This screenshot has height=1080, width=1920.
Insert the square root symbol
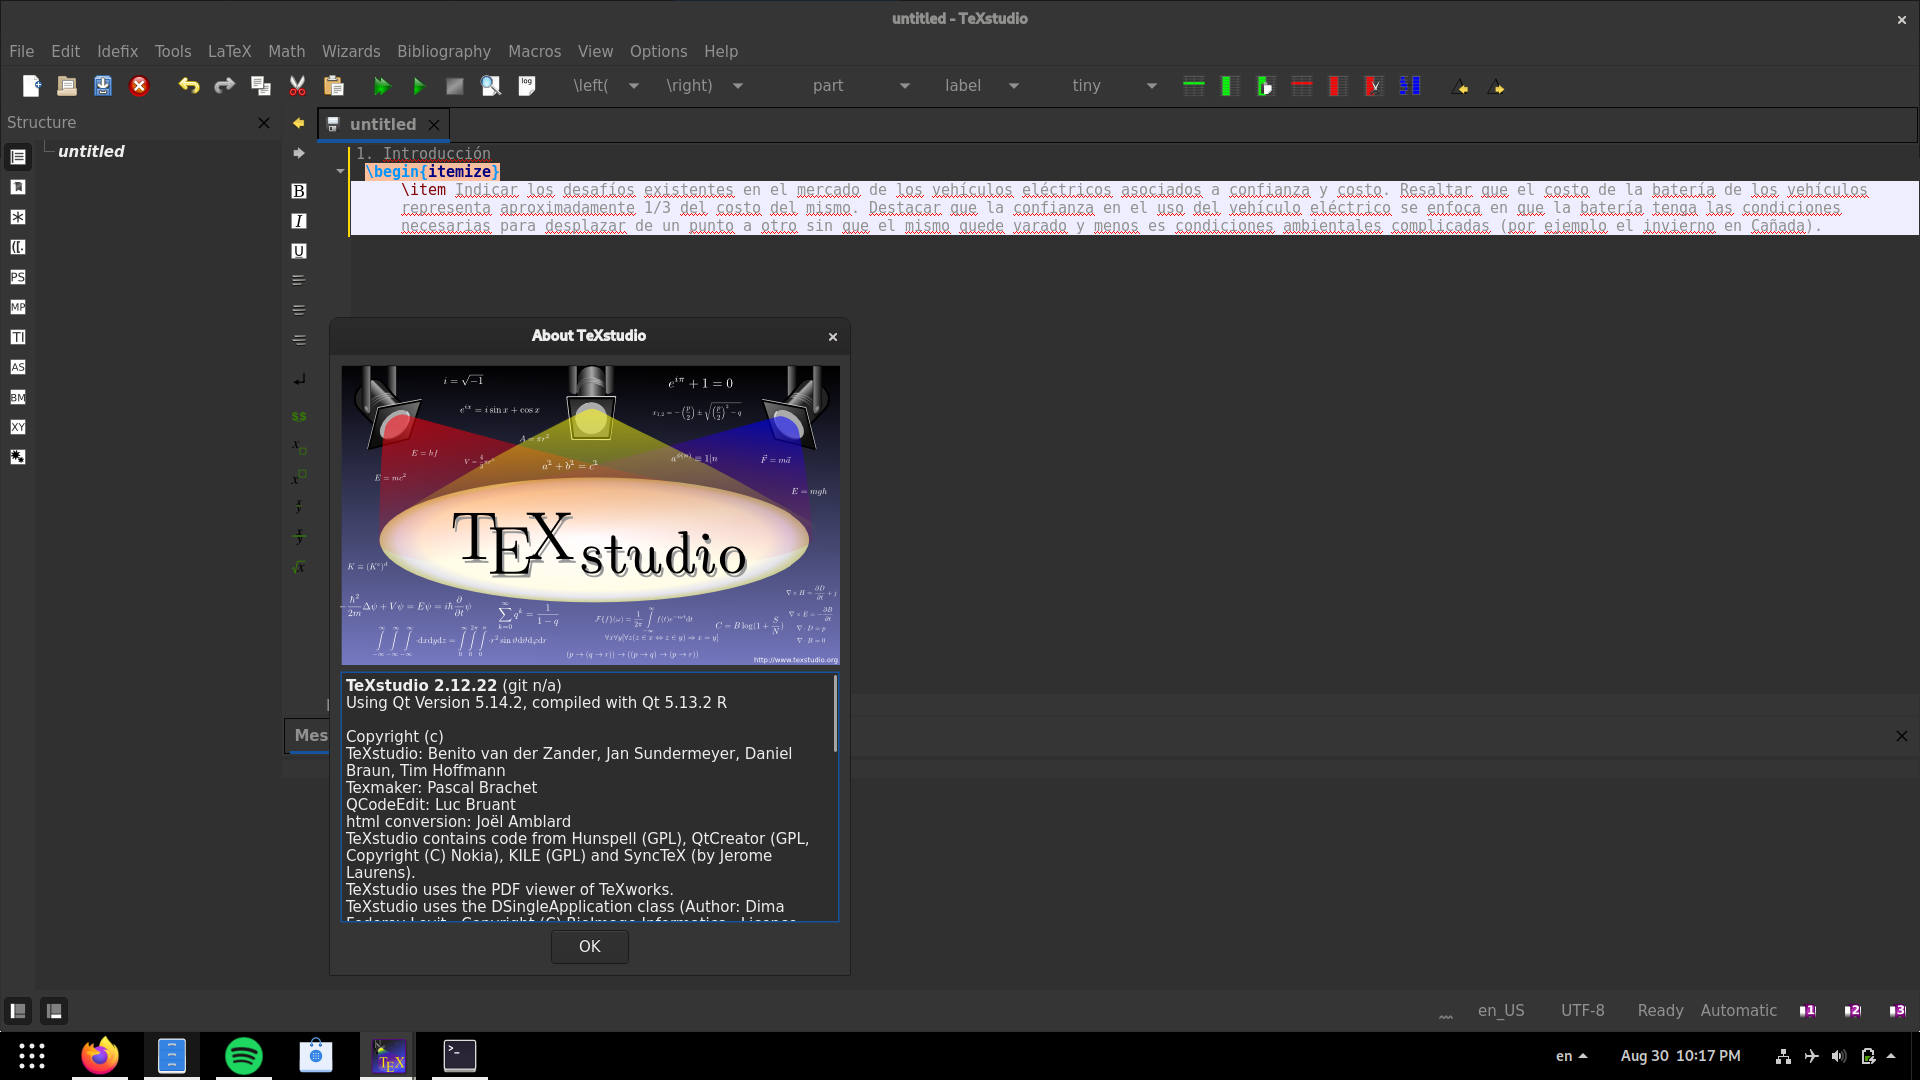pyautogui.click(x=298, y=567)
